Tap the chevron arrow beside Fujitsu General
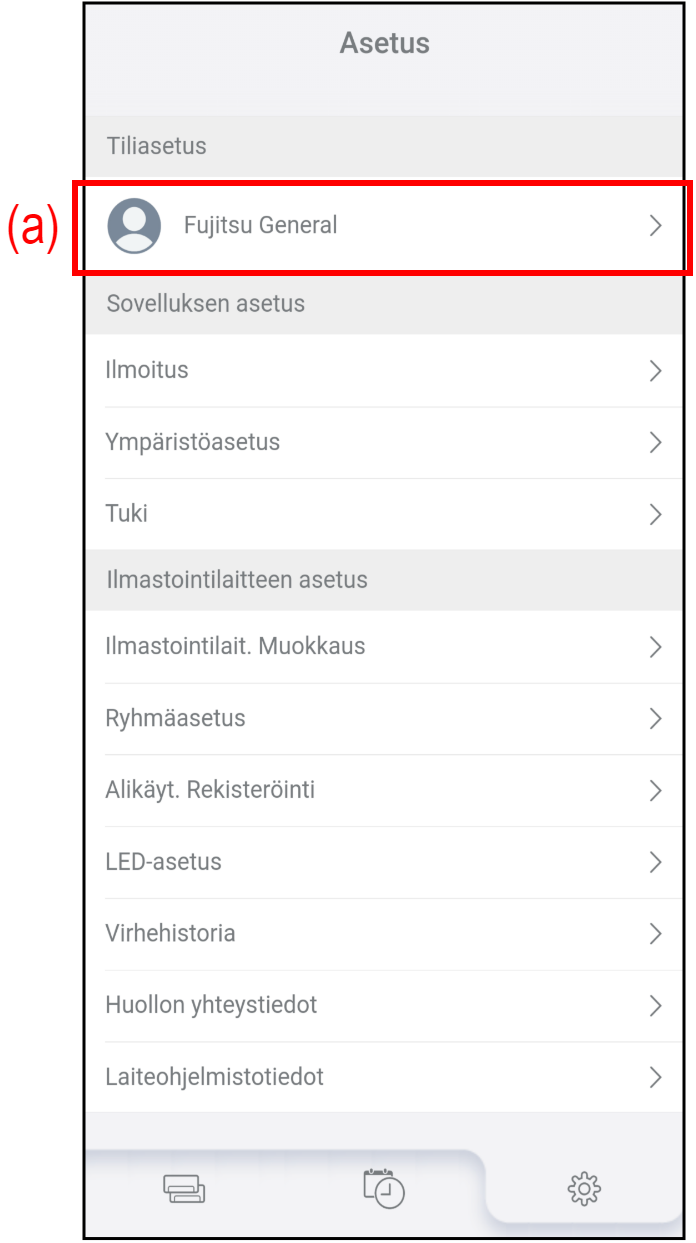Image resolution: width=696 pixels, height=1243 pixels. (656, 226)
